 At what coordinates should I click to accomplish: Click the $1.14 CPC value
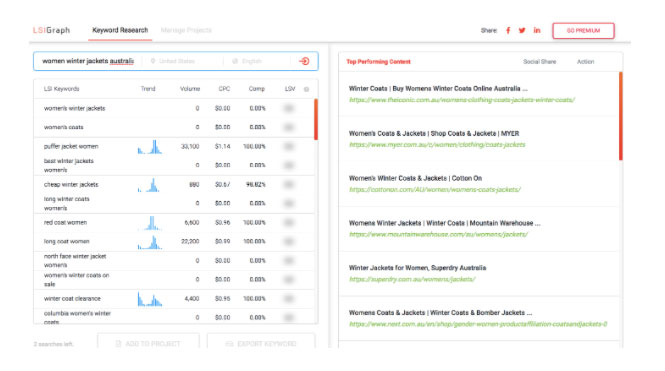[222, 146]
